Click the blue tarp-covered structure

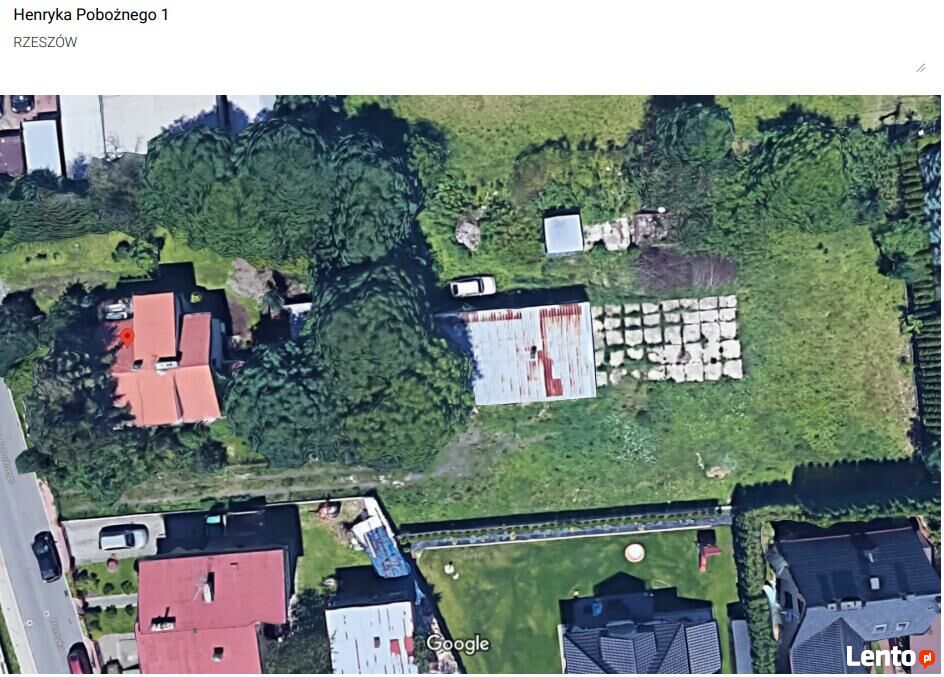point(381,546)
